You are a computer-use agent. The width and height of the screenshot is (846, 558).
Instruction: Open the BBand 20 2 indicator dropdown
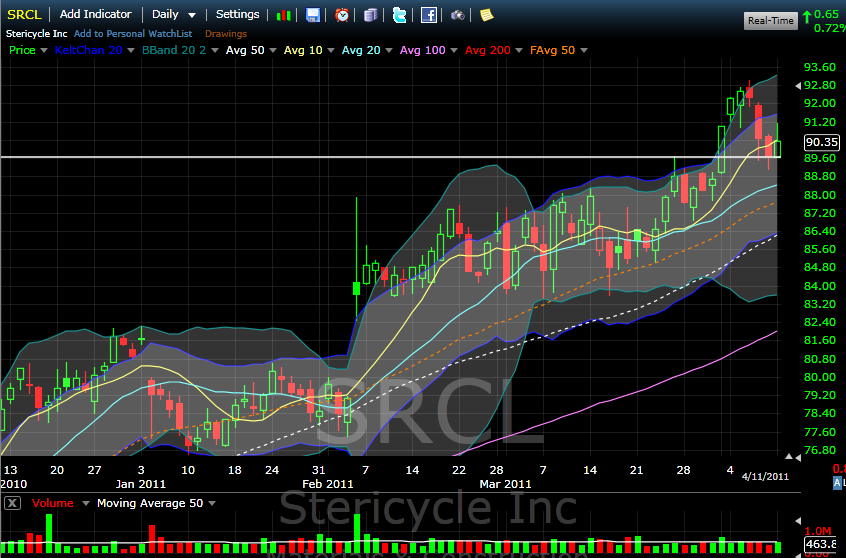point(215,51)
